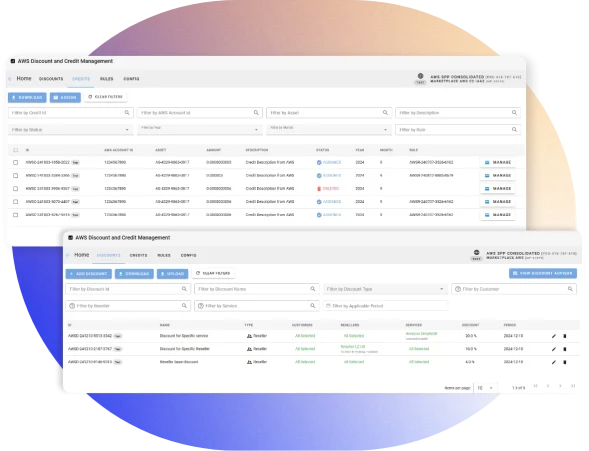Viewport: 589px width, 451px height.
Task: Jump to first page of discounts table
Action: 535,386
